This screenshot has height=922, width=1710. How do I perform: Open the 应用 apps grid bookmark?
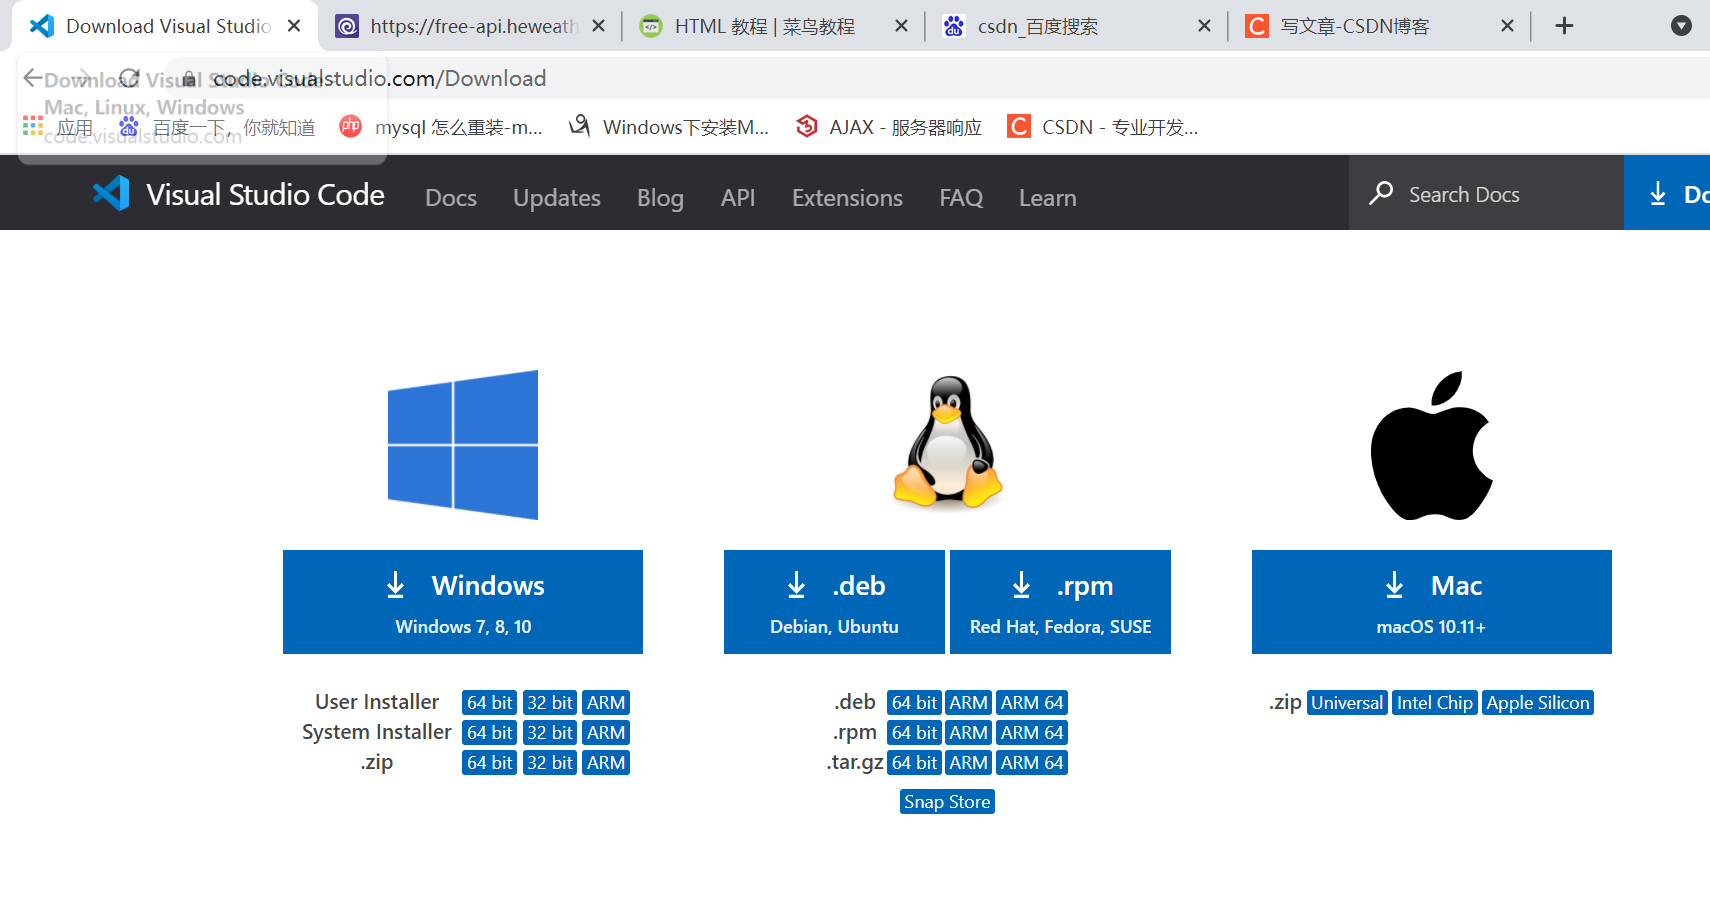[58, 127]
